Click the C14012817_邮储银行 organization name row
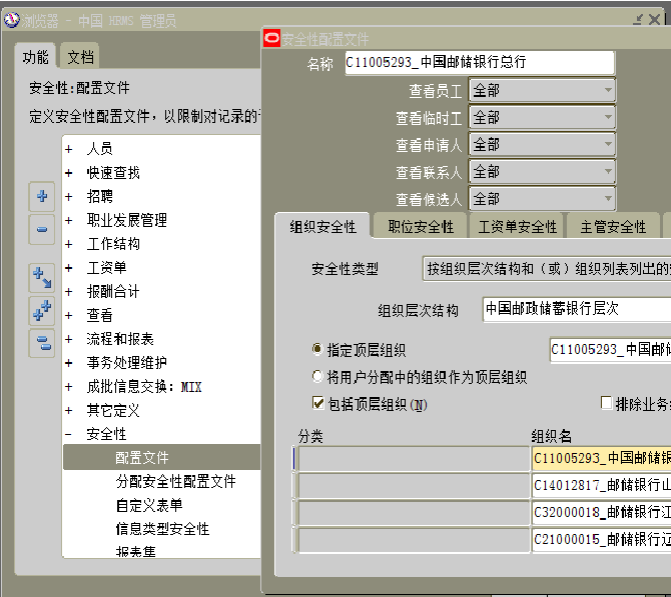Screen dimensions: 671x597 [601, 485]
